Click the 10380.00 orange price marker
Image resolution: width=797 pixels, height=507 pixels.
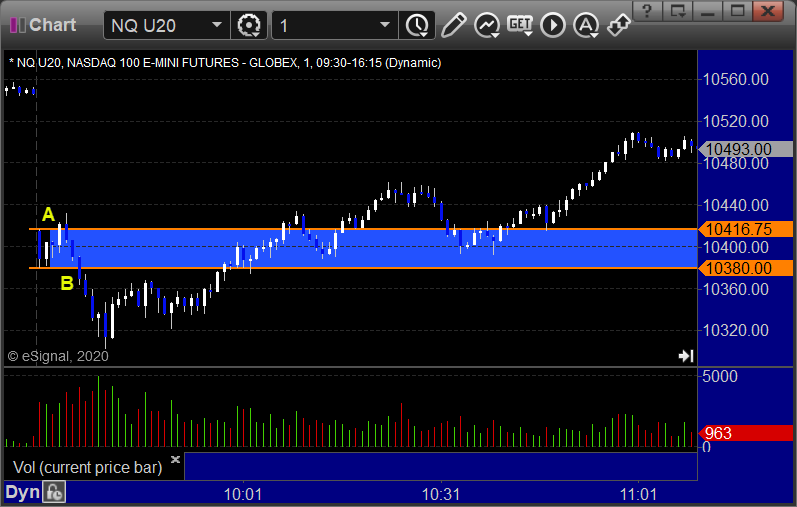pyautogui.click(x=746, y=268)
